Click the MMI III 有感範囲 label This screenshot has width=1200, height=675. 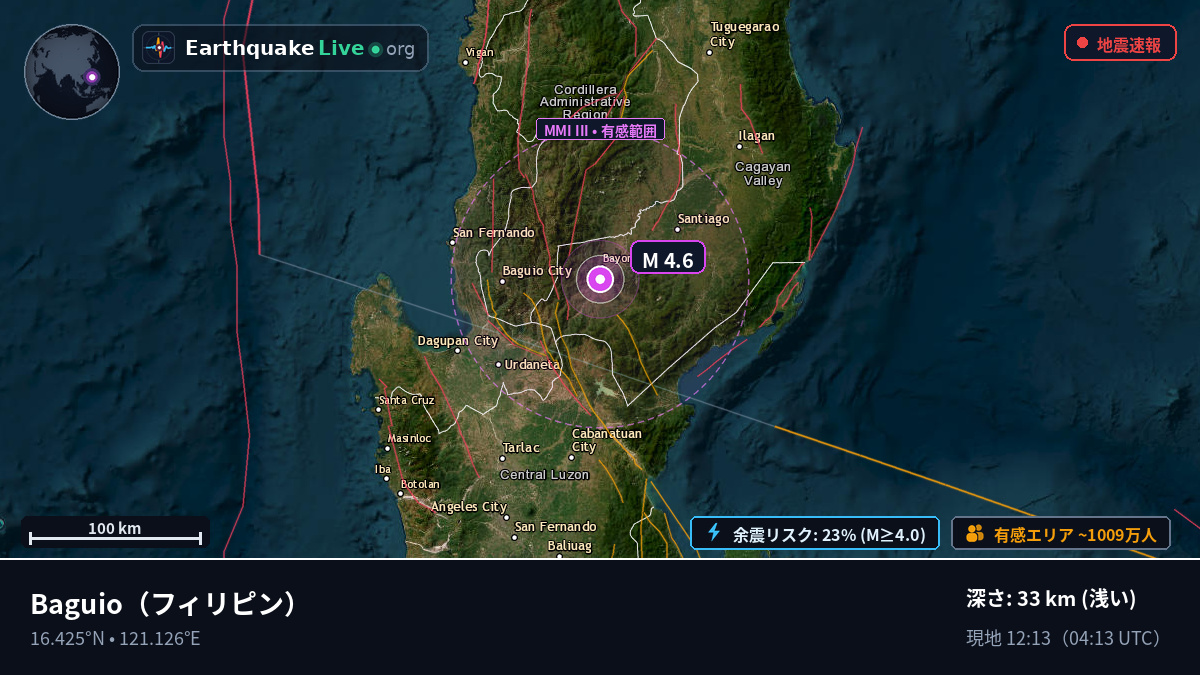coord(600,130)
